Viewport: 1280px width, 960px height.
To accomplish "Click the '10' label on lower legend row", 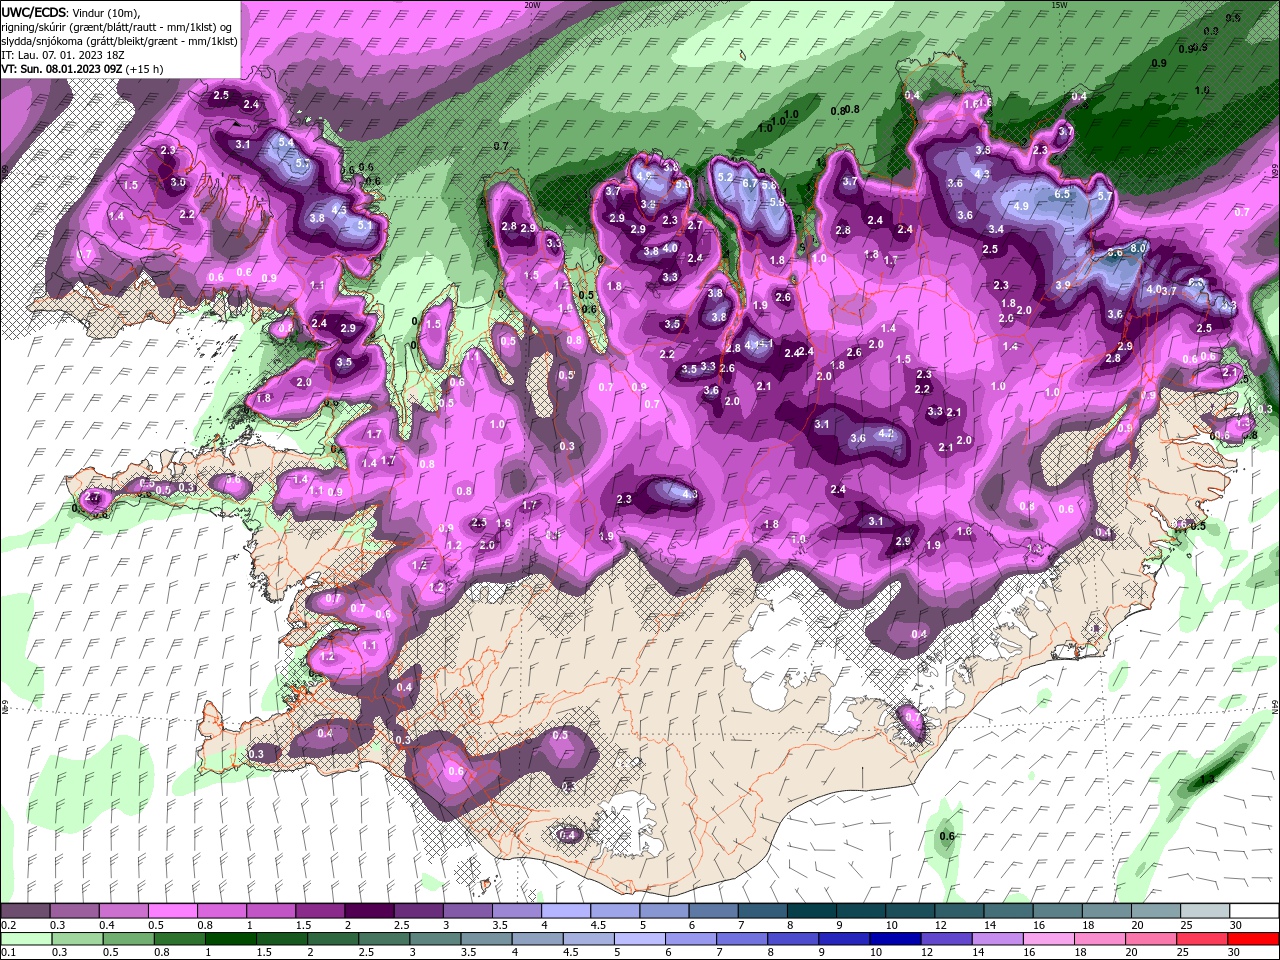I will [x=876, y=952].
